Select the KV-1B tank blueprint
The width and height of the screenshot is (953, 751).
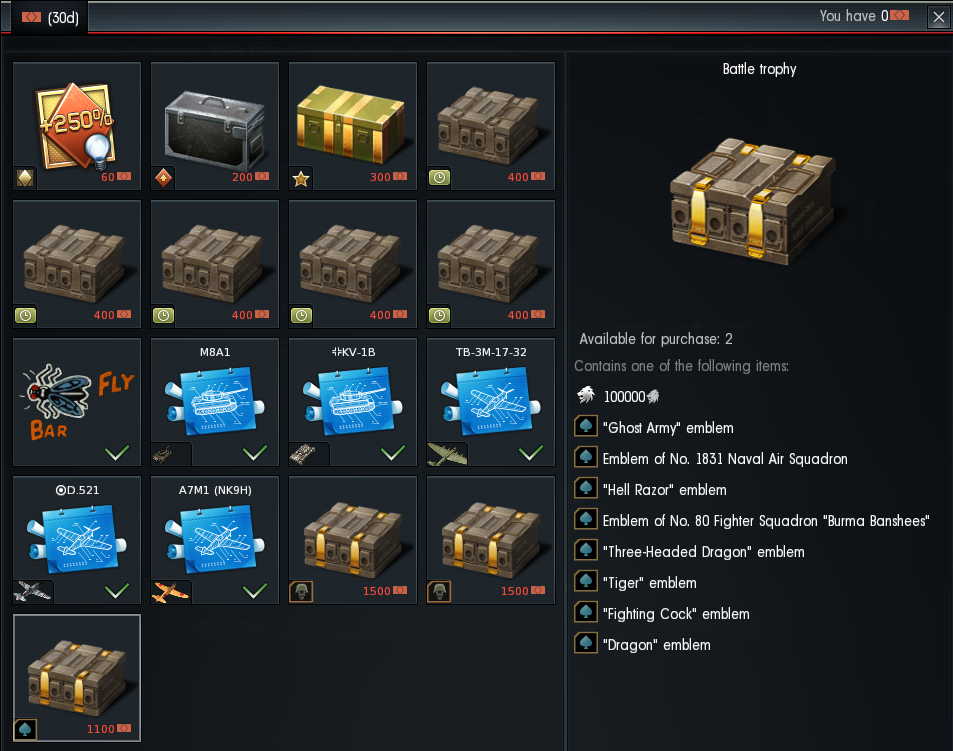point(353,402)
